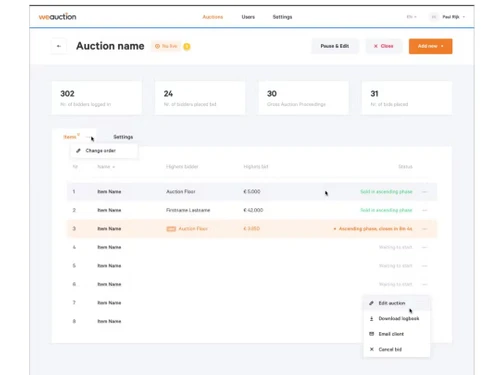The width and height of the screenshot is (500, 375).
Task: Sort by the Name column header
Action: pyautogui.click(x=106, y=167)
